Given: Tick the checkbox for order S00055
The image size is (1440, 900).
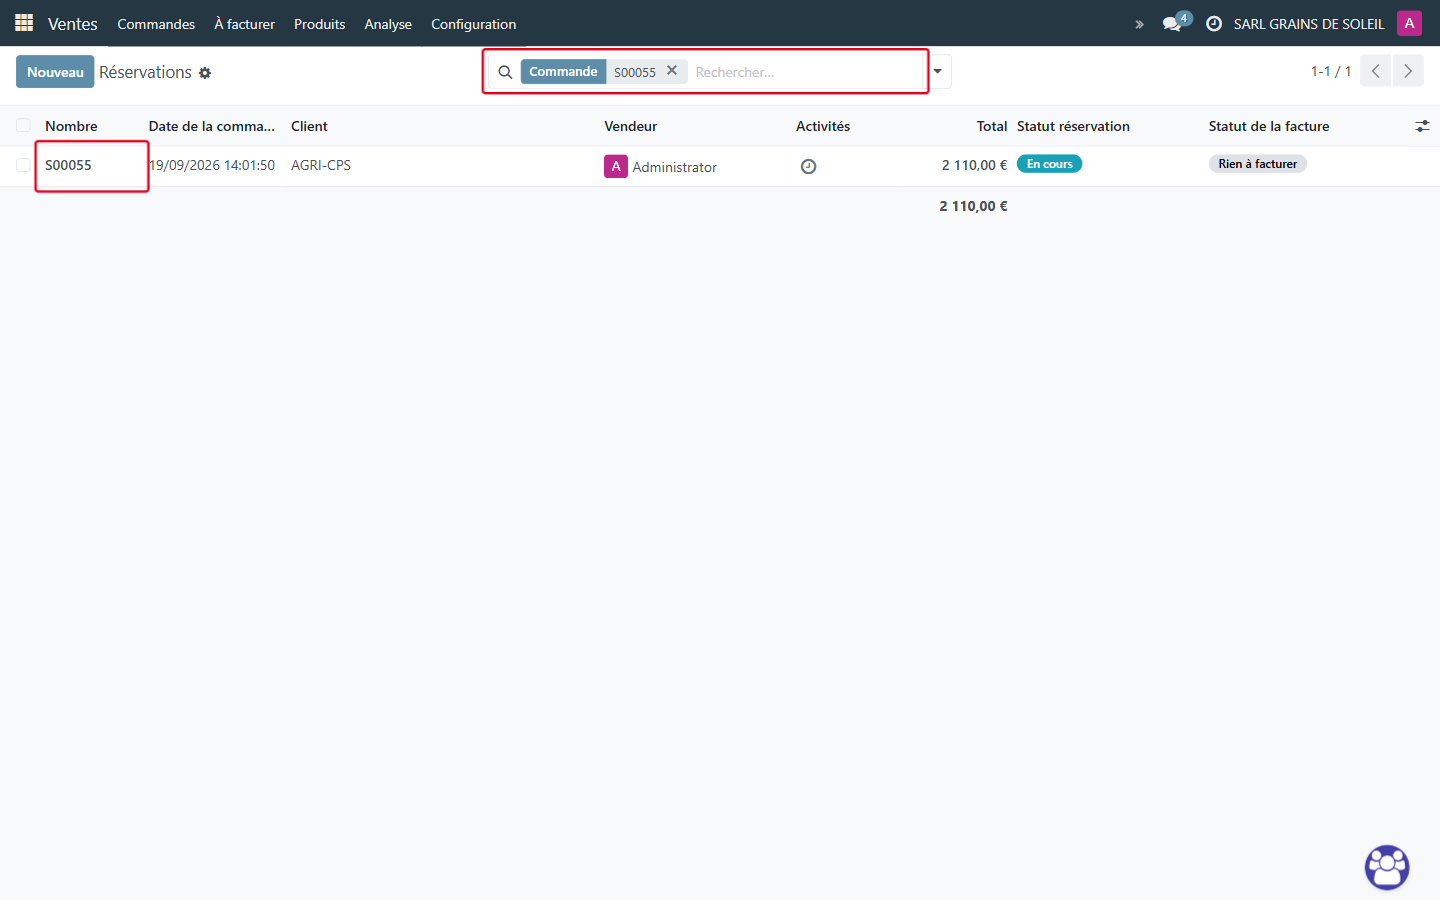Looking at the screenshot, I should click(23, 165).
